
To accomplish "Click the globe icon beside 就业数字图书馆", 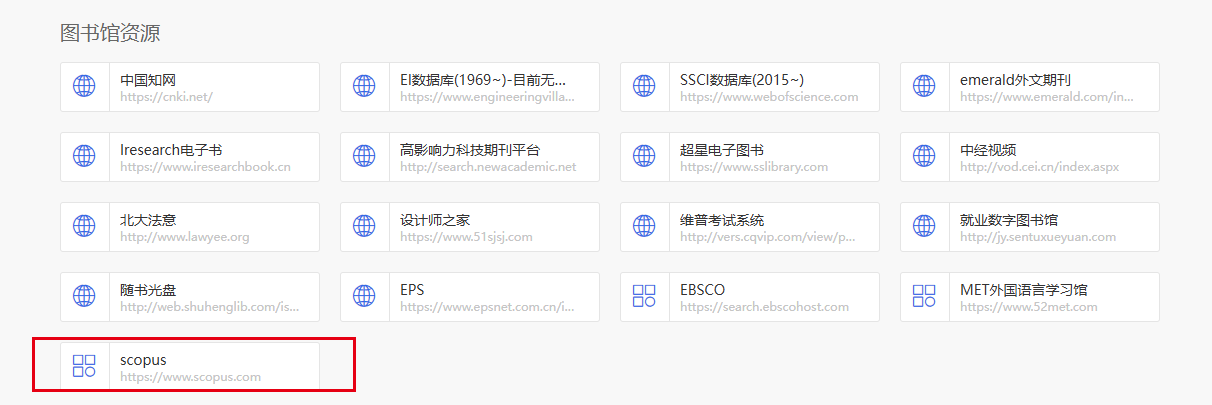I will tap(924, 227).
